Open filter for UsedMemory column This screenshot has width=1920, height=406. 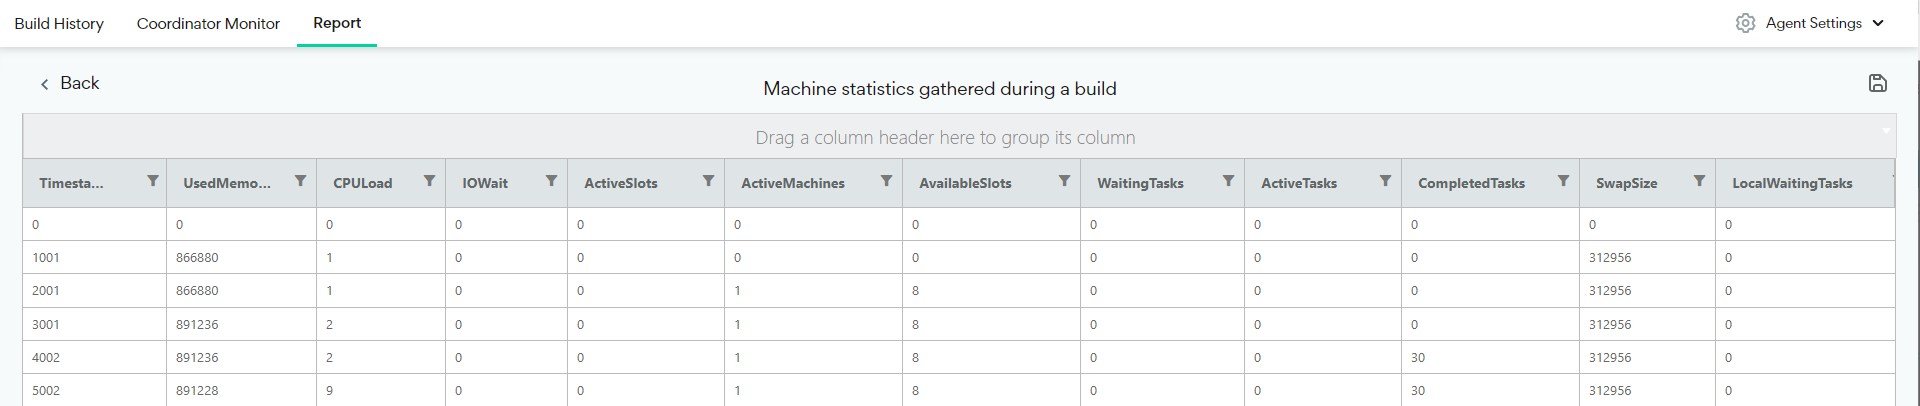click(300, 181)
